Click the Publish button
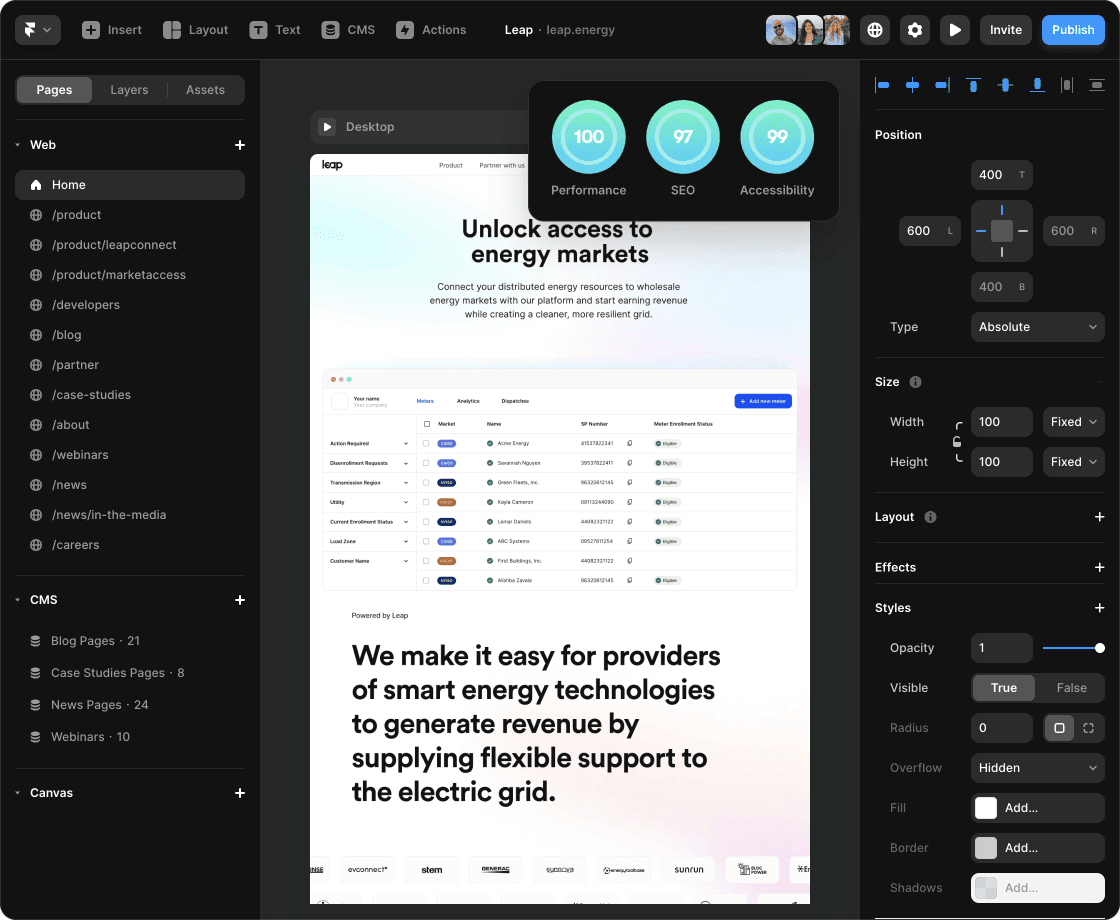 1073,30
